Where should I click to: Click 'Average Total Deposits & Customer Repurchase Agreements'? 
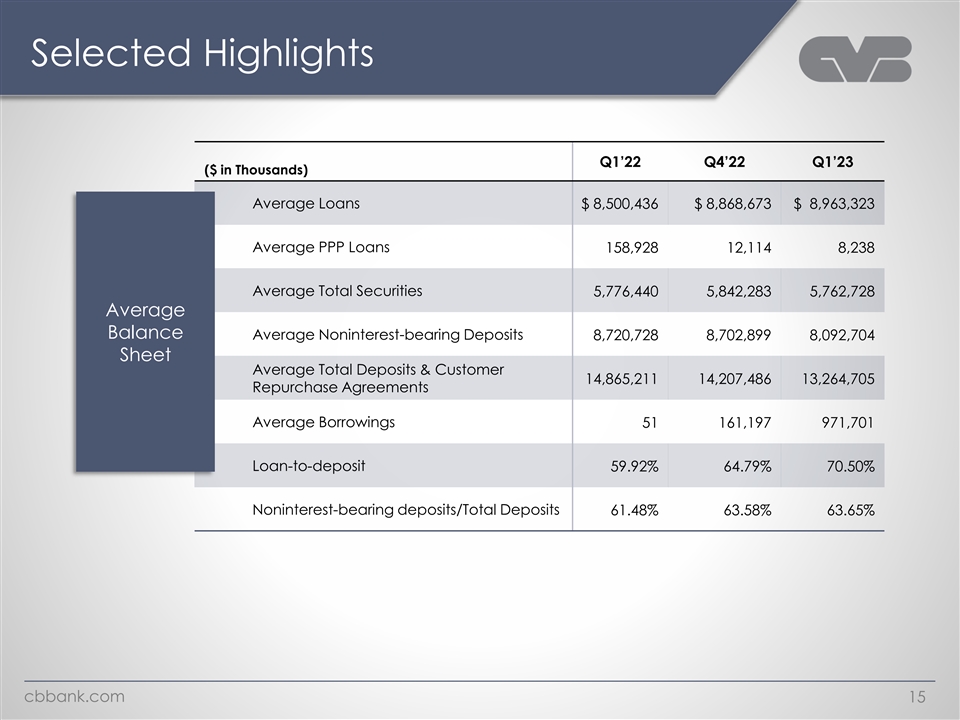click(x=378, y=378)
